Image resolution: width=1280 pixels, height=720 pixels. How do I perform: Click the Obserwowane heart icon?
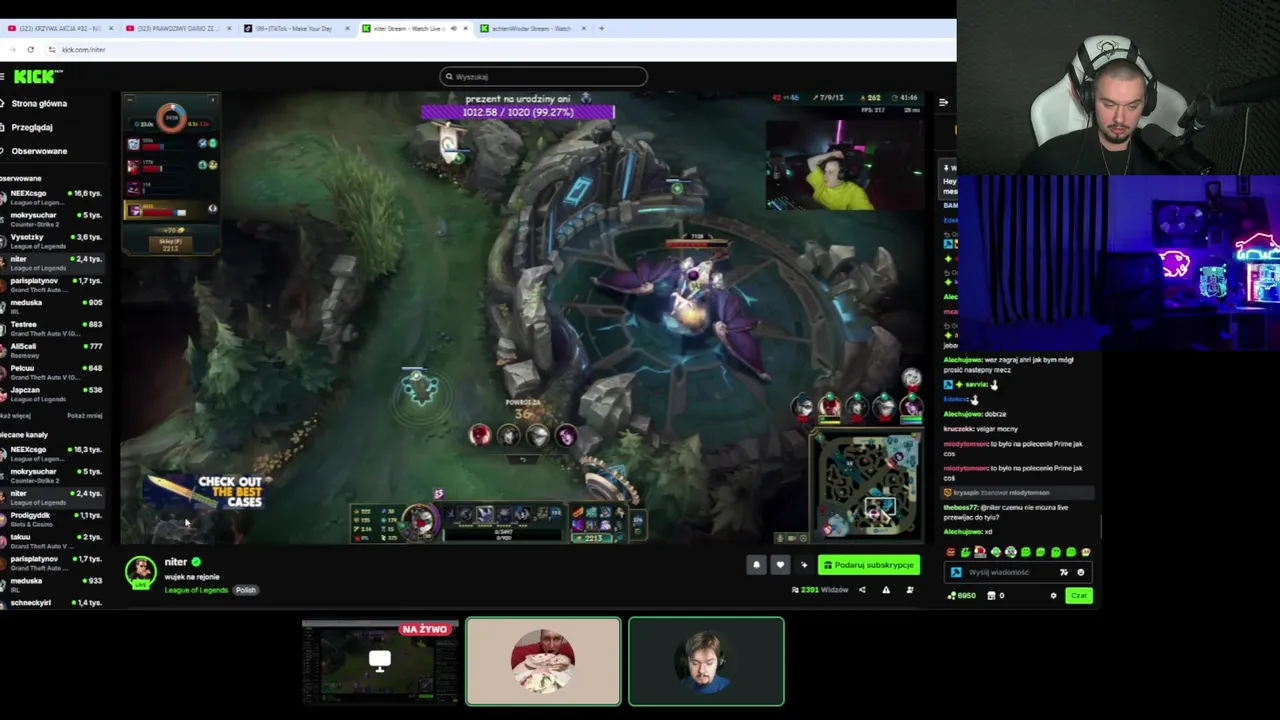click(3, 151)
